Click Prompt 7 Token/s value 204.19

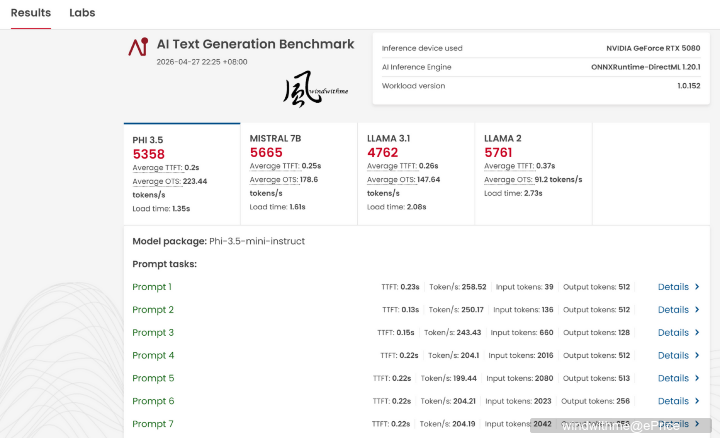click(x=463, y=424)
